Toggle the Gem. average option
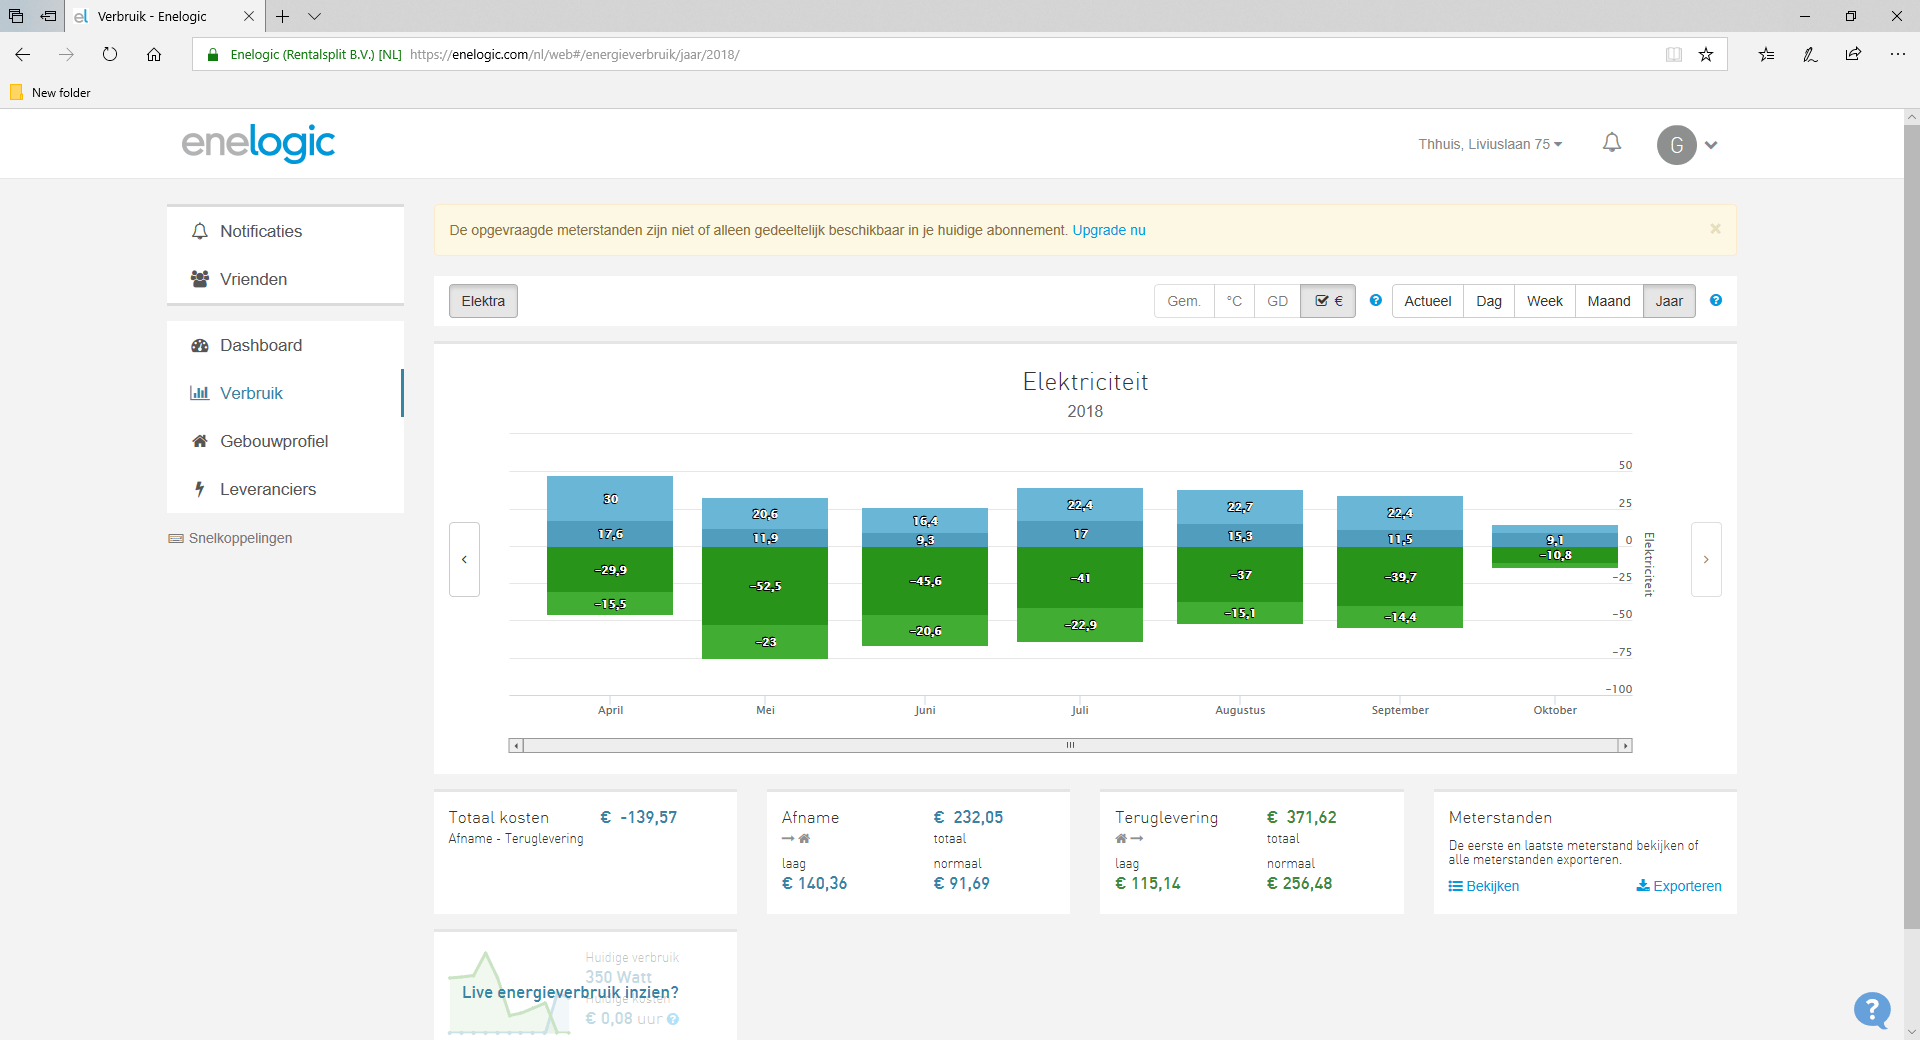The image size is (1920, 1040). 1184,301
